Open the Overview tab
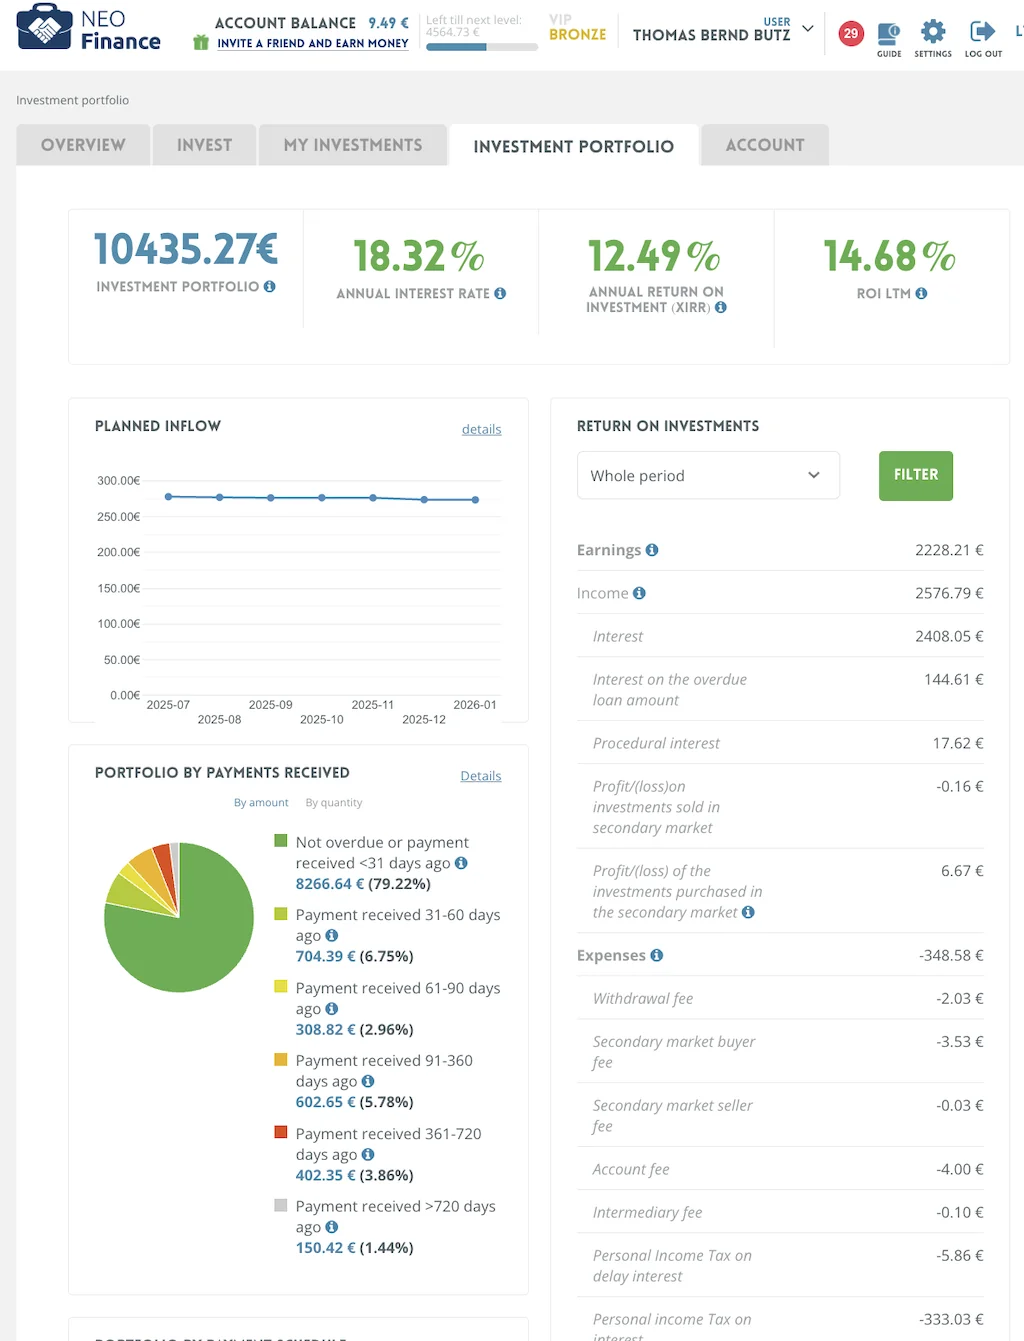This screenshot has width=1024, height=1341. [x=83, y=145]
